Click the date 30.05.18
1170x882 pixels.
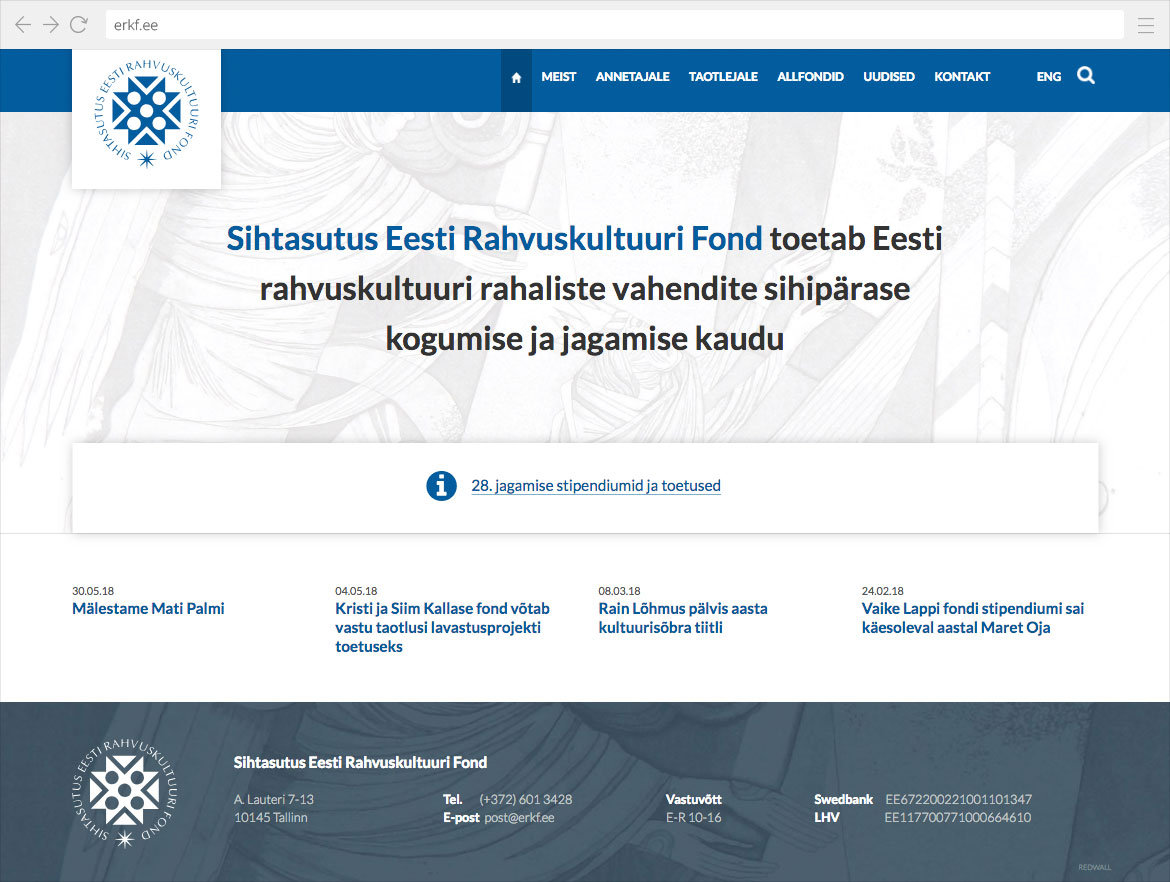click(93, 591)
